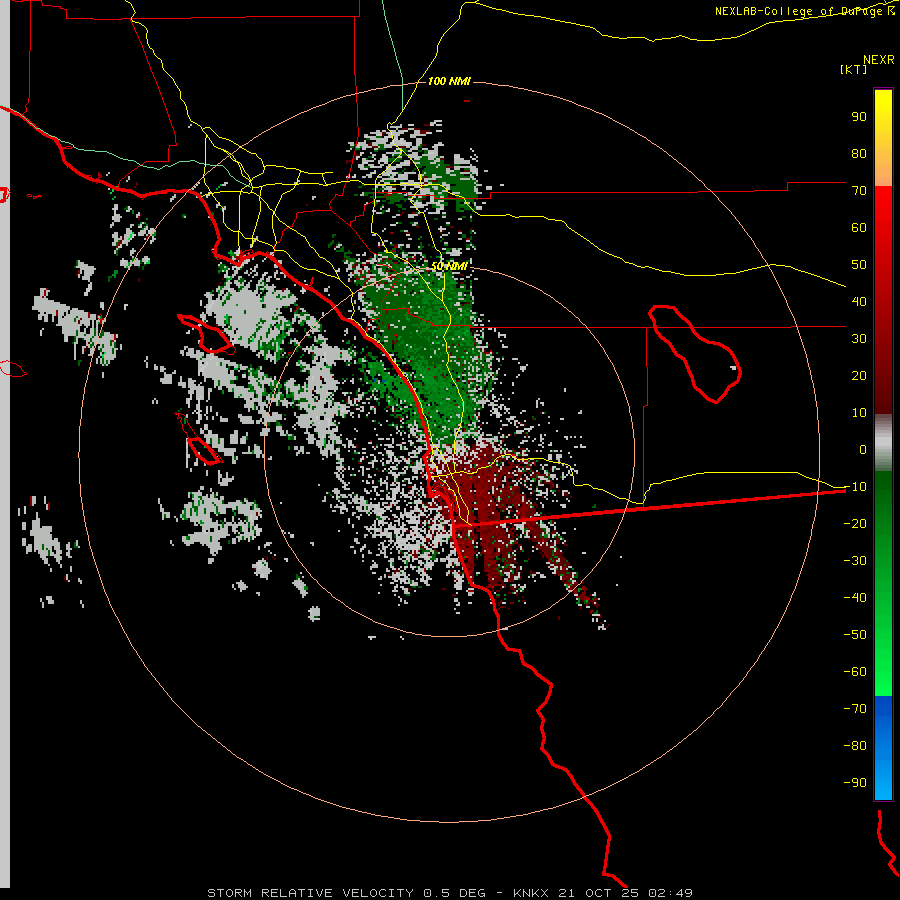The width and height of the screenshot is (900, 900).
Task: Click the red outbound segment of color bar
Action: coord(883,300)
